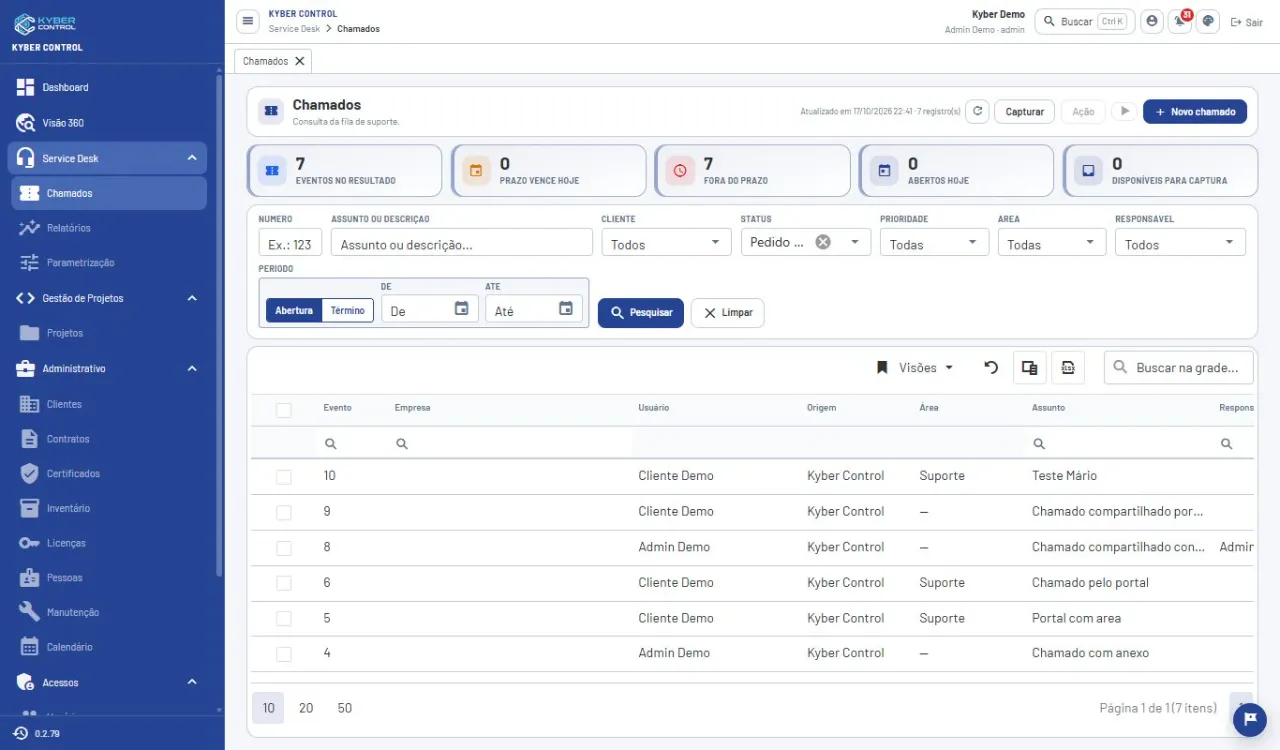Click the Sair logout link

(x=1246, y=22)
